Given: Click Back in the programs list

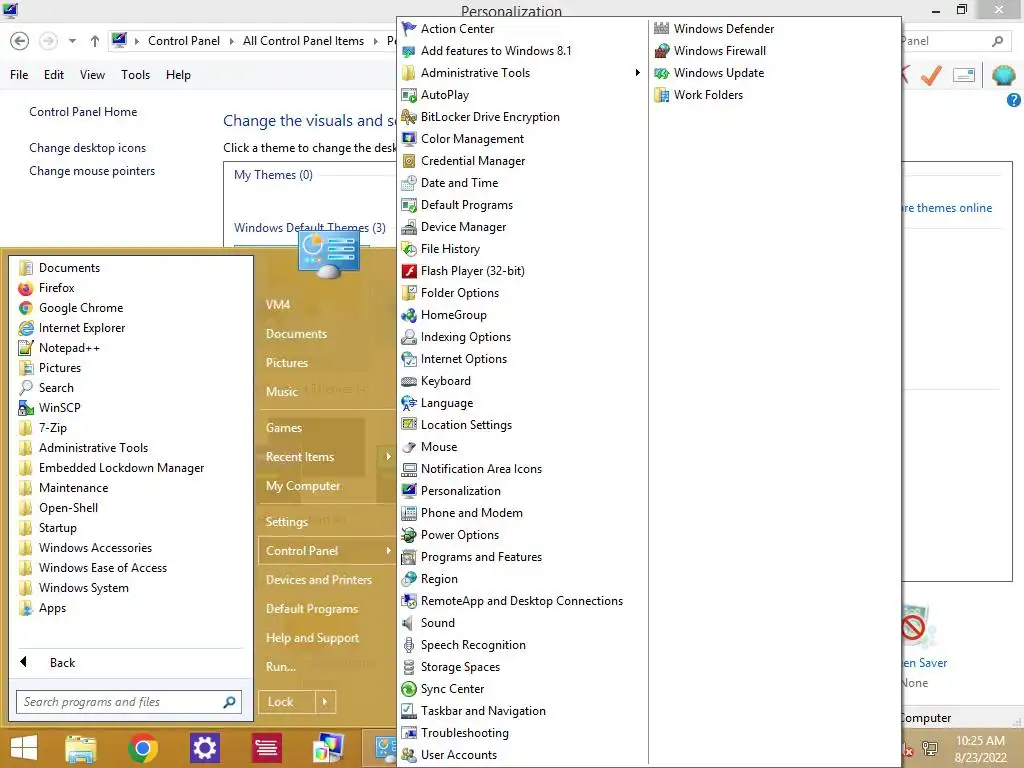Looking at the screenshot, I should 62,663.
